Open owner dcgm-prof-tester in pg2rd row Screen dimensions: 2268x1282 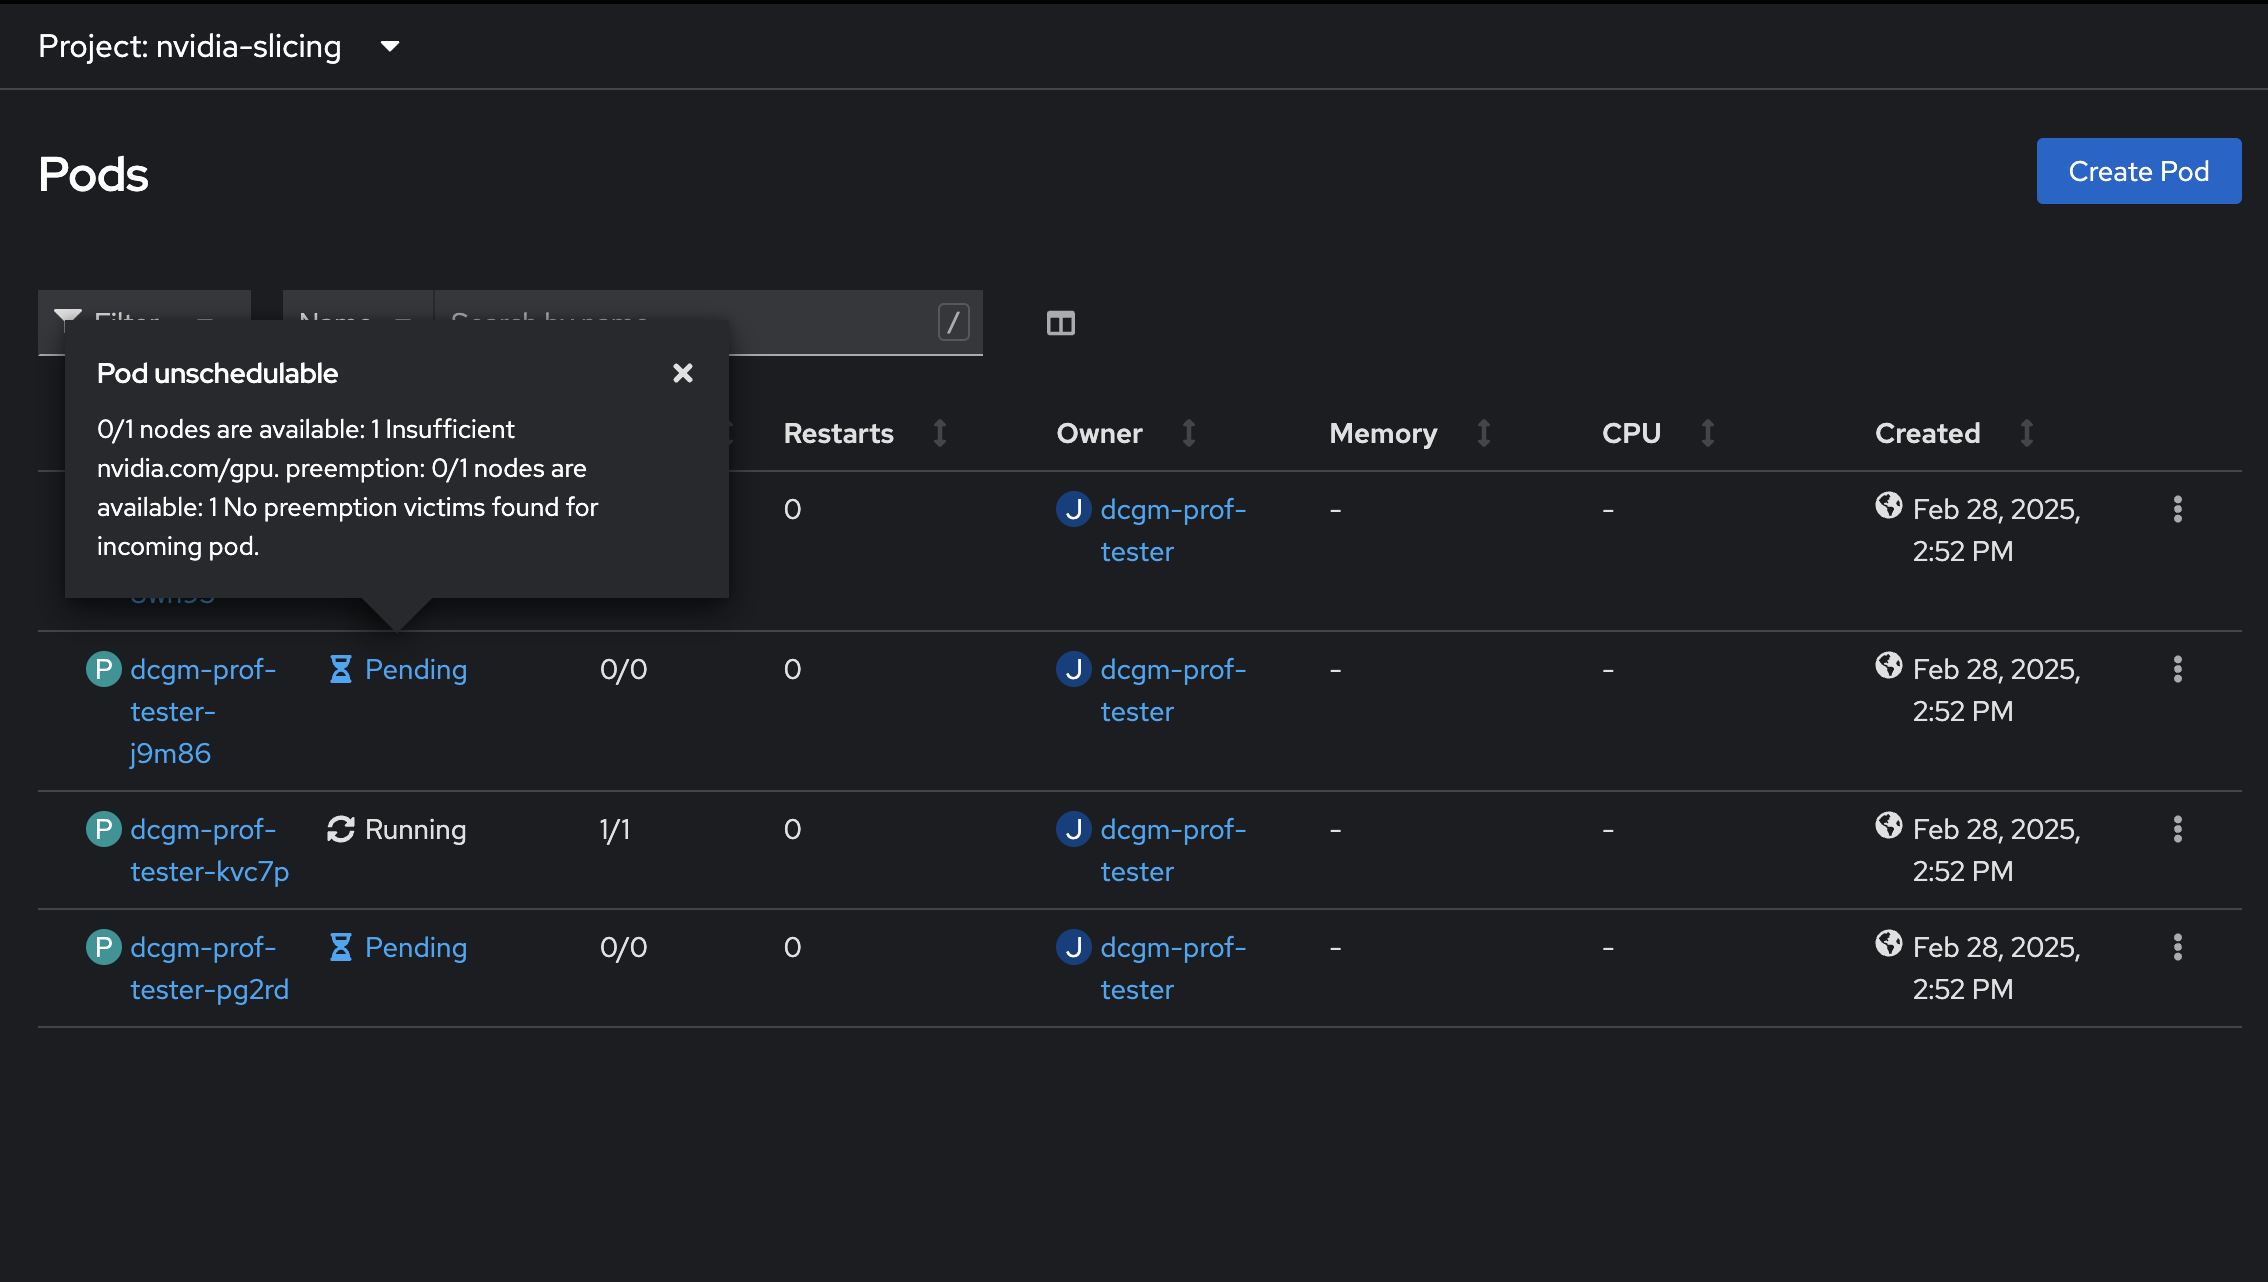[1173, 968]
